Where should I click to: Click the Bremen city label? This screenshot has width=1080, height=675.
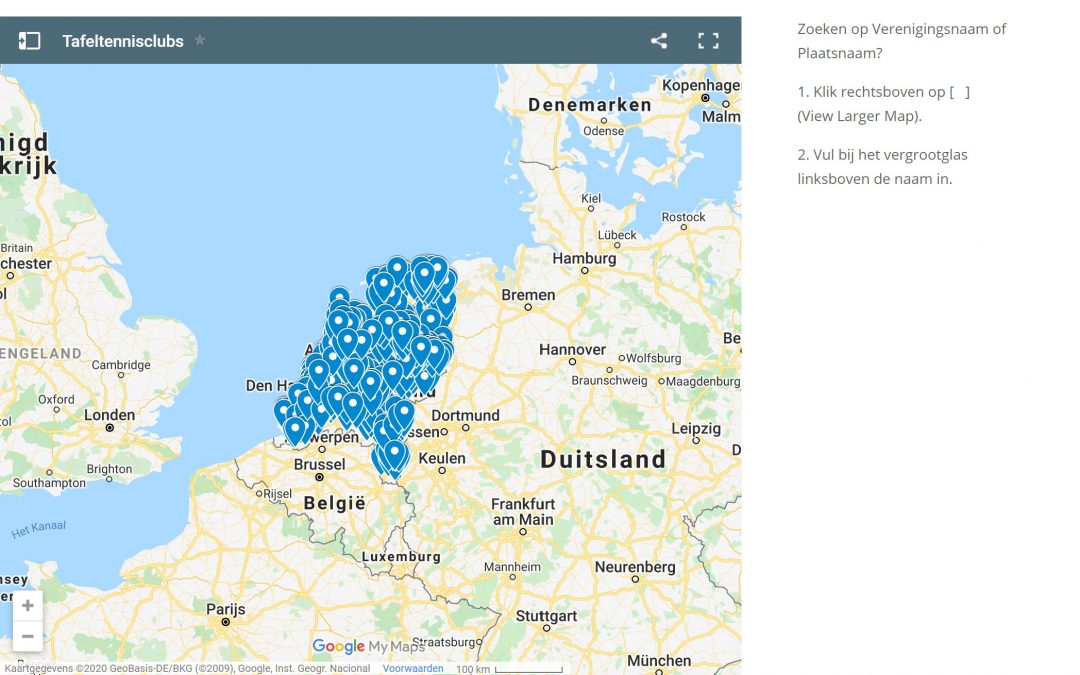pyautogui.click(x=528, y=295)
